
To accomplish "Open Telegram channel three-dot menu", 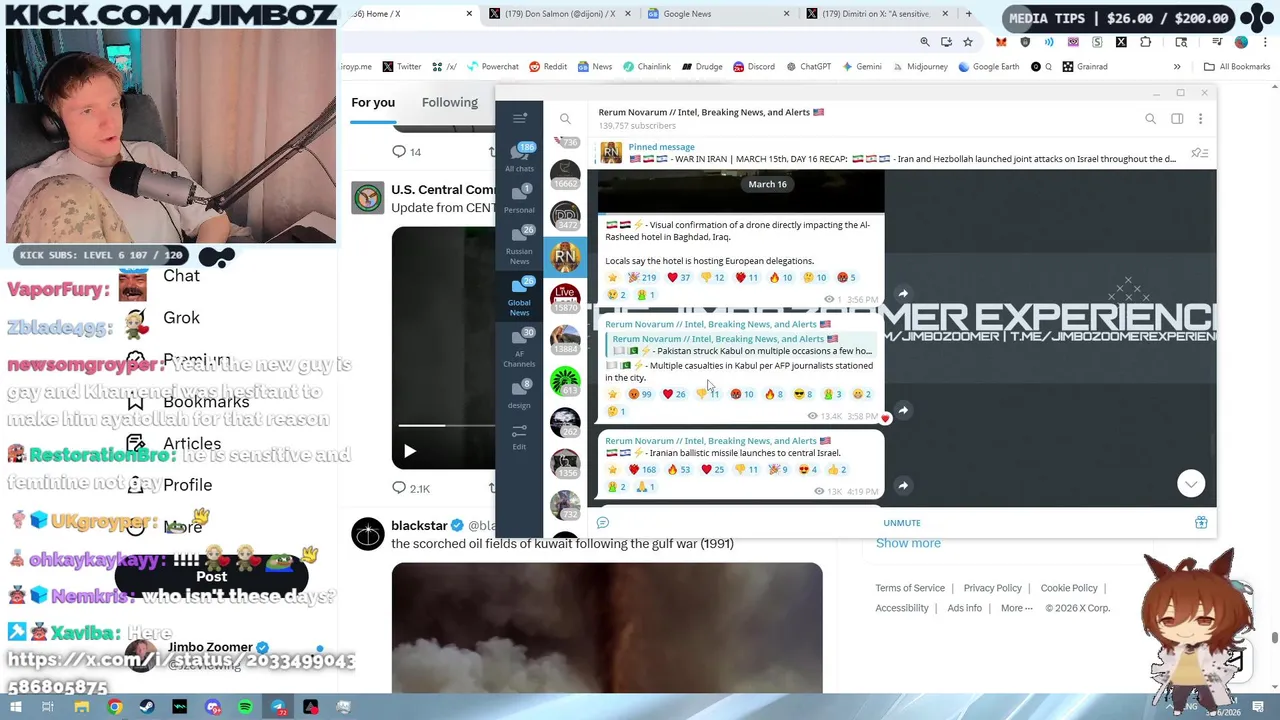I will [1200, 119].
